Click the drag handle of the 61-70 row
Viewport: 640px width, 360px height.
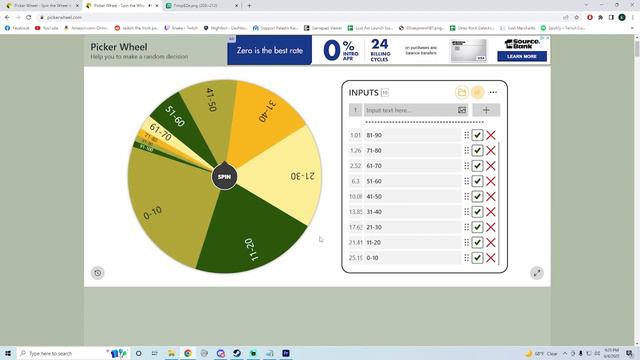467,166
